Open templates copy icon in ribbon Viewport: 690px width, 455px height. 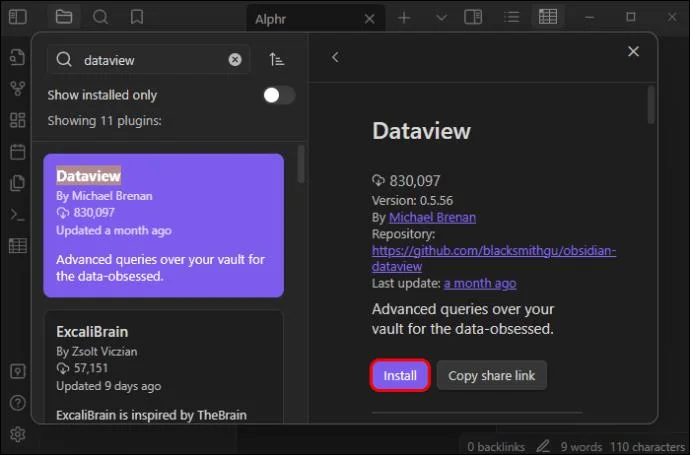click(18, 183)
